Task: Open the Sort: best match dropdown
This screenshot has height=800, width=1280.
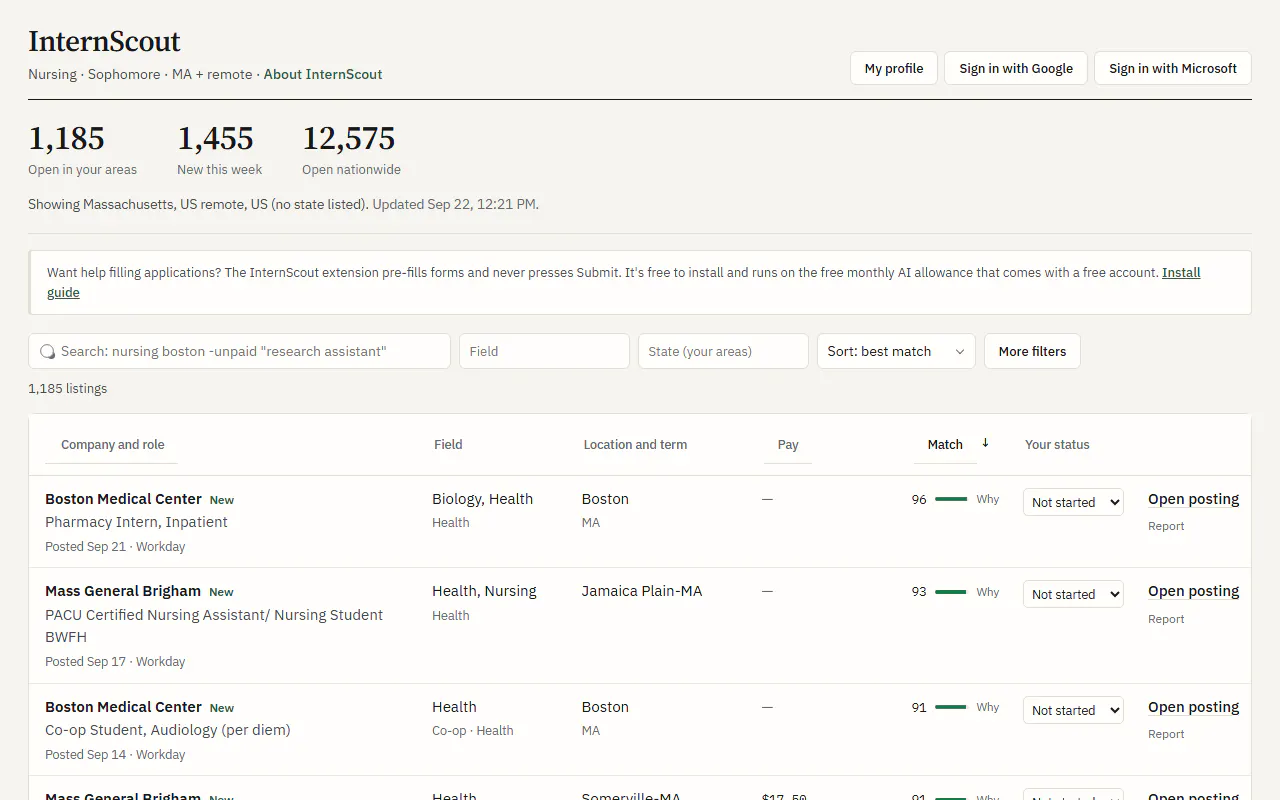Action: tap(896, 351)
